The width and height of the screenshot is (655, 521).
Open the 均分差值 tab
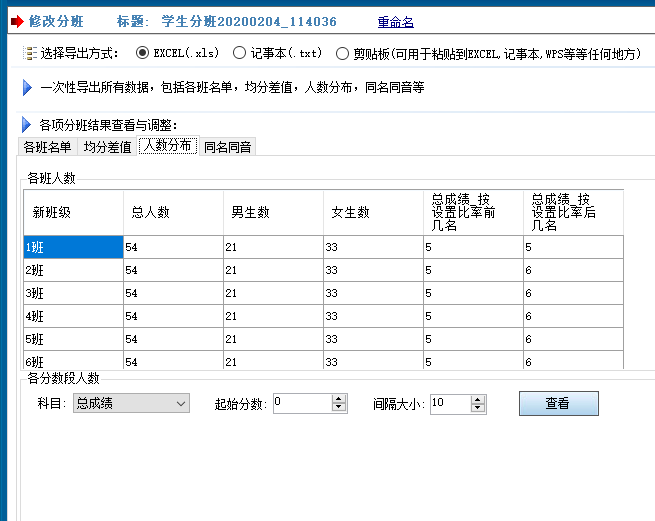point(107,147)
